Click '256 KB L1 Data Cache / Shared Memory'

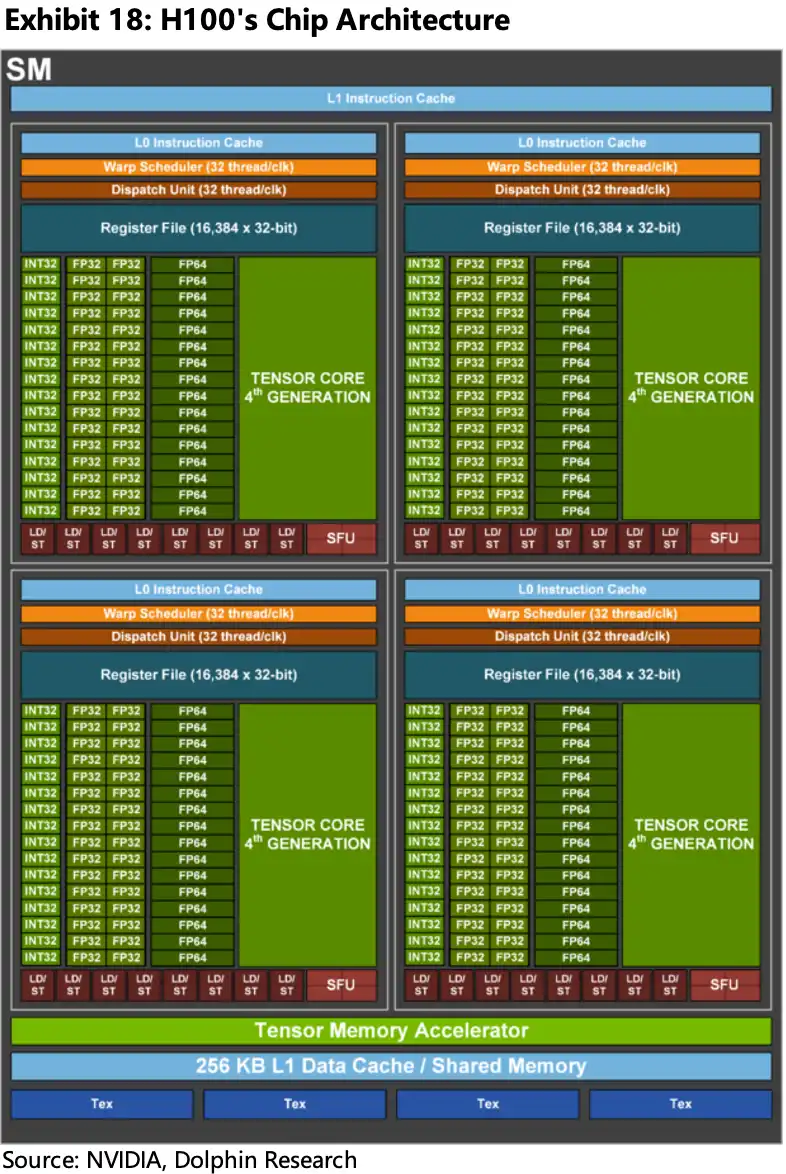click(391, 1066)
